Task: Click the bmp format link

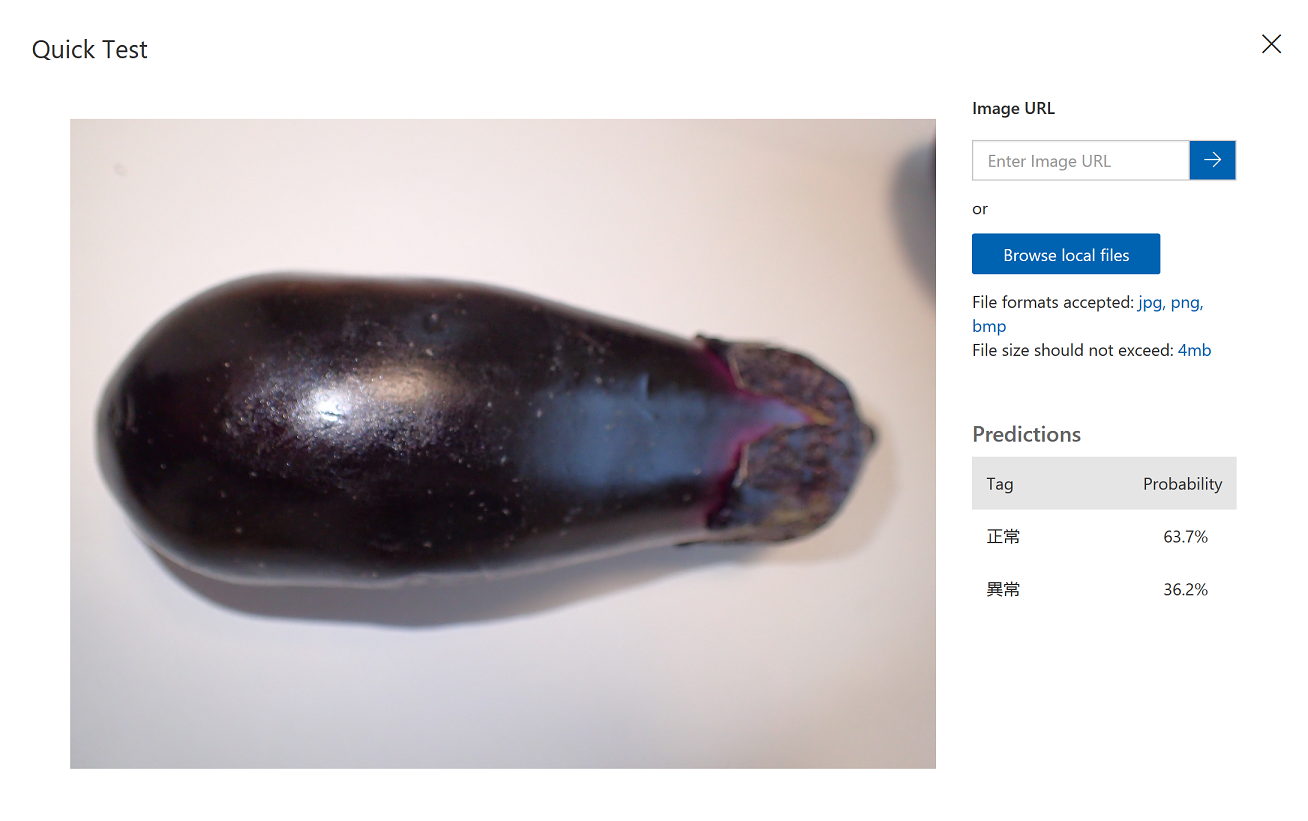Action: (x=989, y=326)
